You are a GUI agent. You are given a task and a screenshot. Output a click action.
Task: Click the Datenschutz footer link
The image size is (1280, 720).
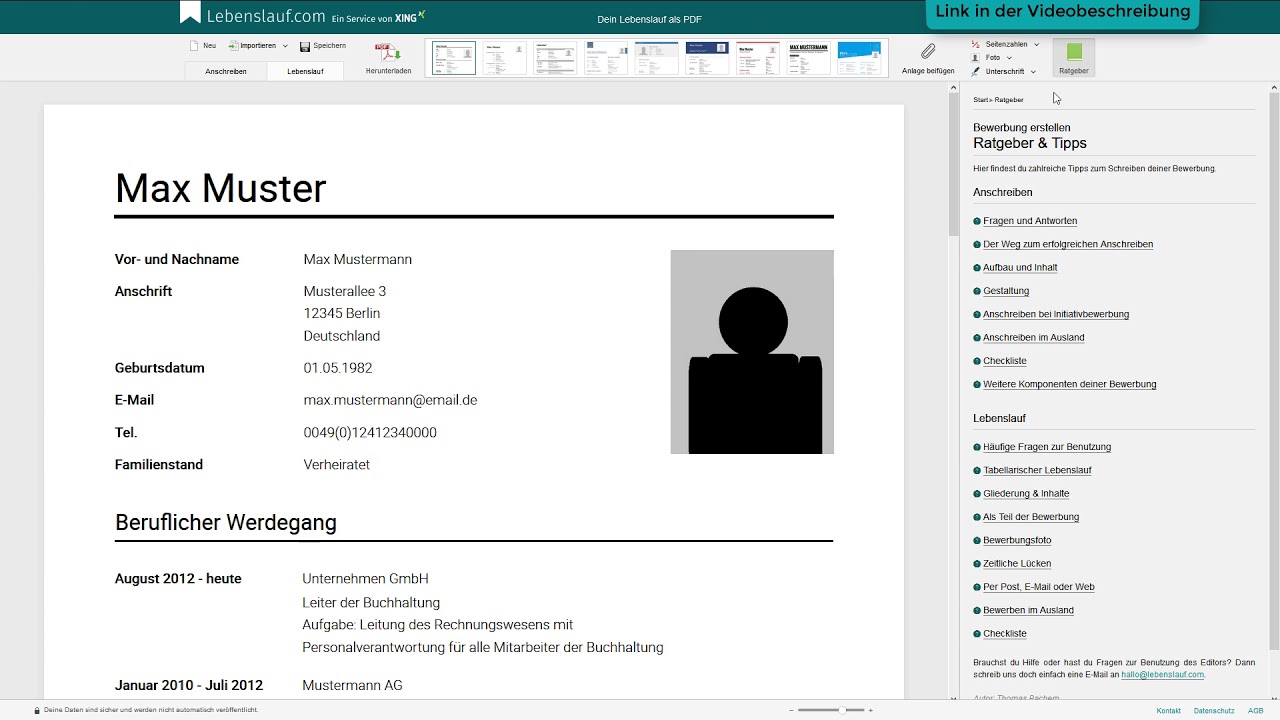point(1214,710)
